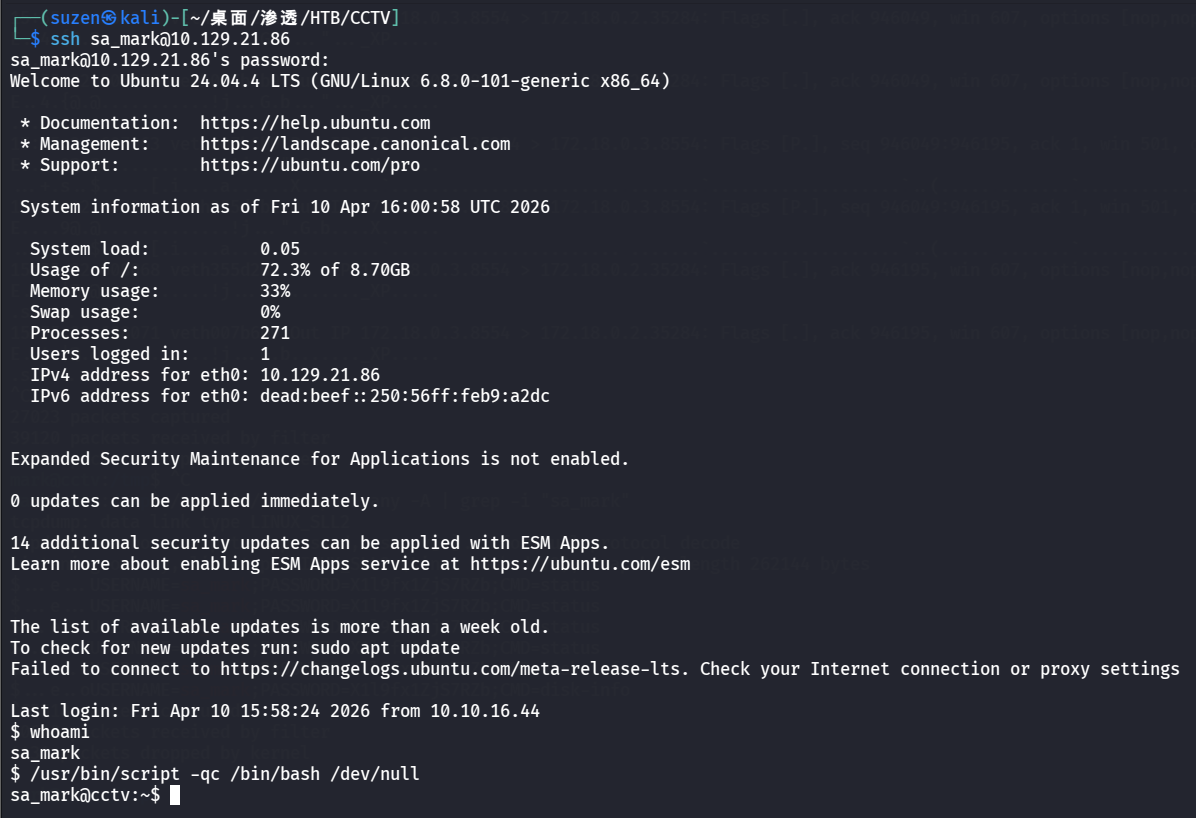Open the help.ubuntu.com documentation link

pyautogui.click(x=315, y=123)
